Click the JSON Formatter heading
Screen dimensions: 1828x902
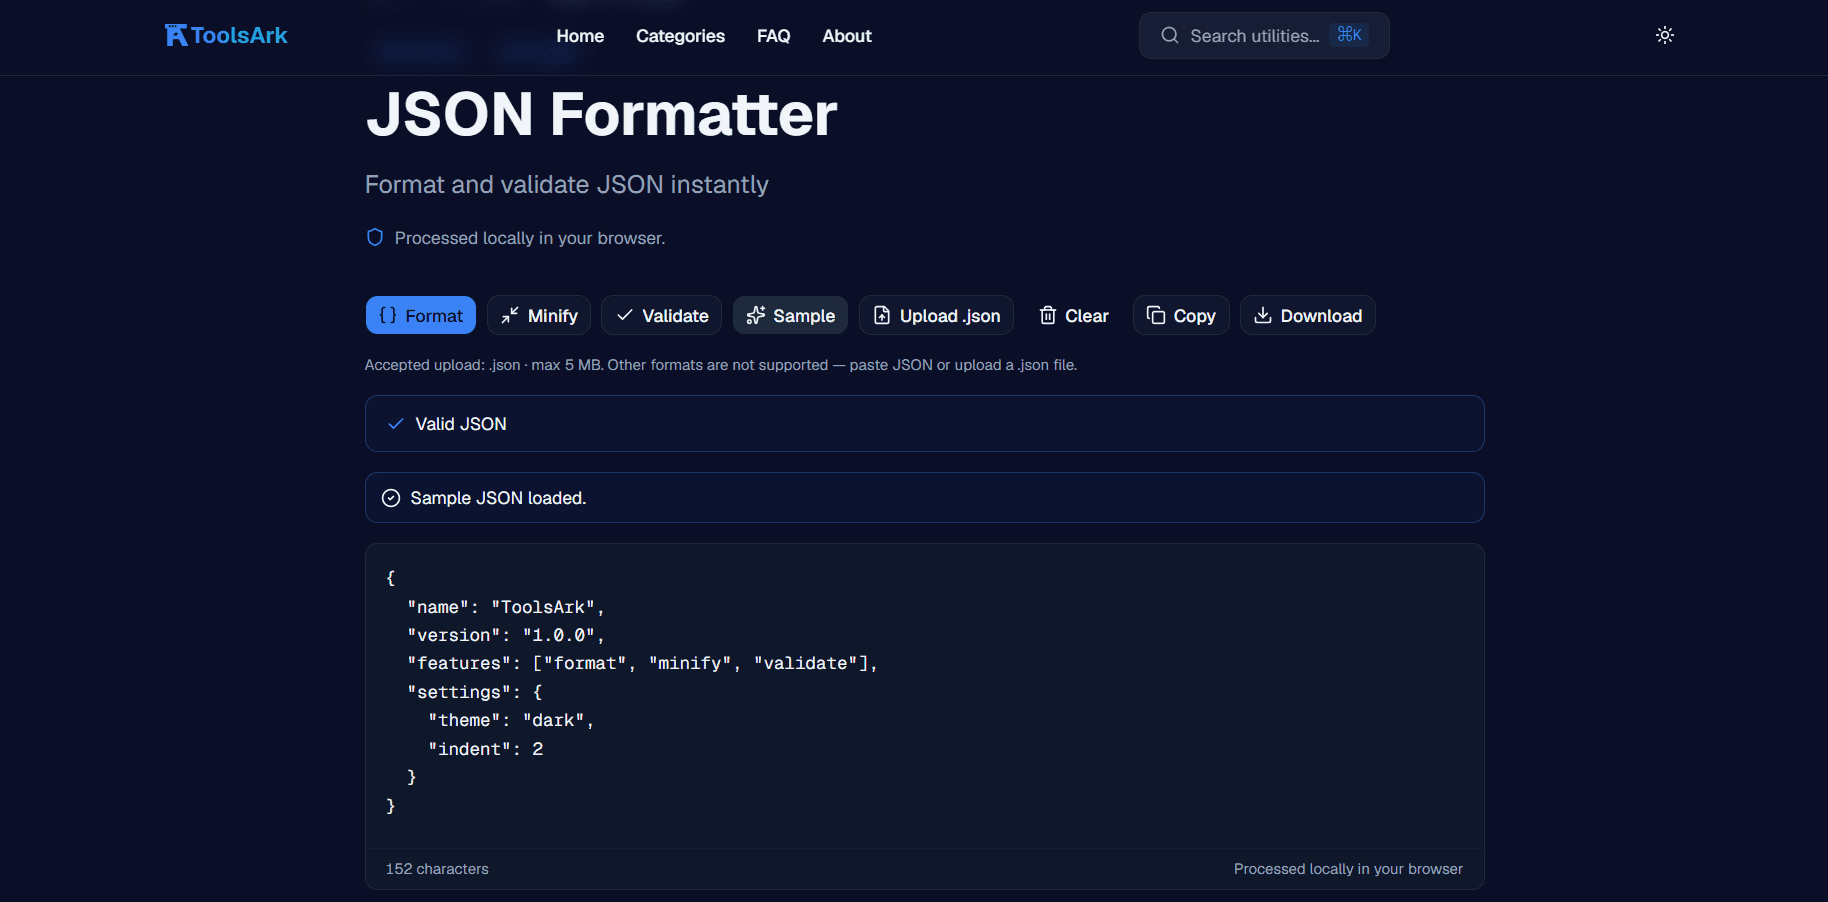[601, 114]
